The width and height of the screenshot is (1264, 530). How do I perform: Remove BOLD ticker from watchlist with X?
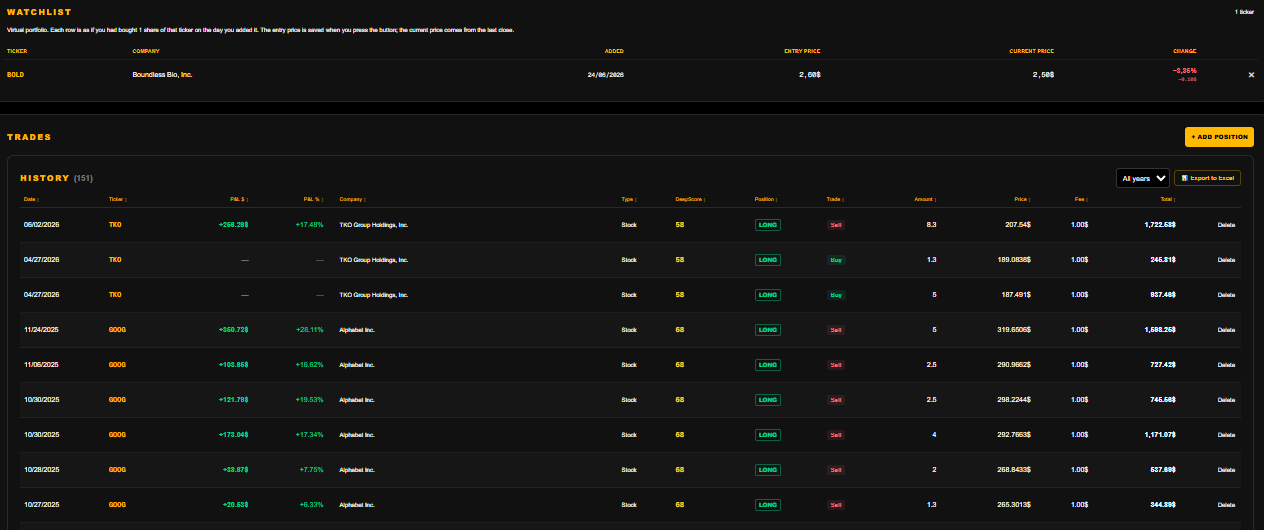coord(1251,75)
